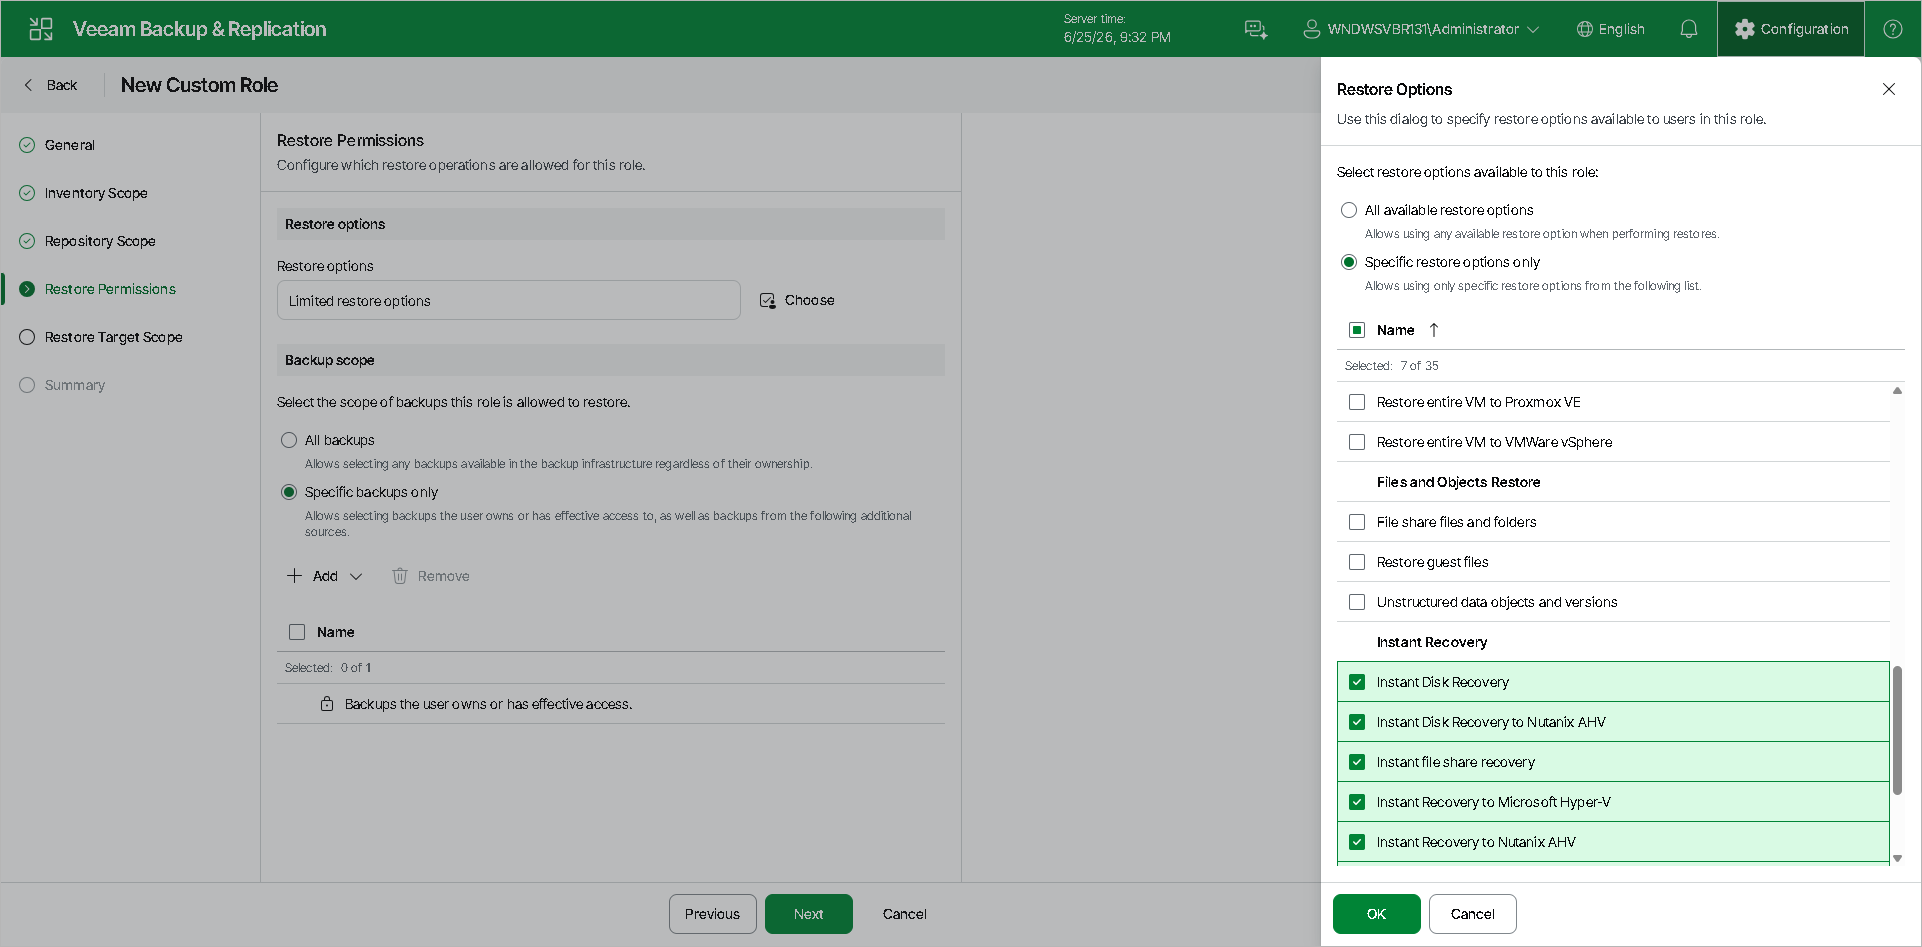Open Configuration label in header
This screenshot has width=1922, height=947.
tap(1804, 29)
